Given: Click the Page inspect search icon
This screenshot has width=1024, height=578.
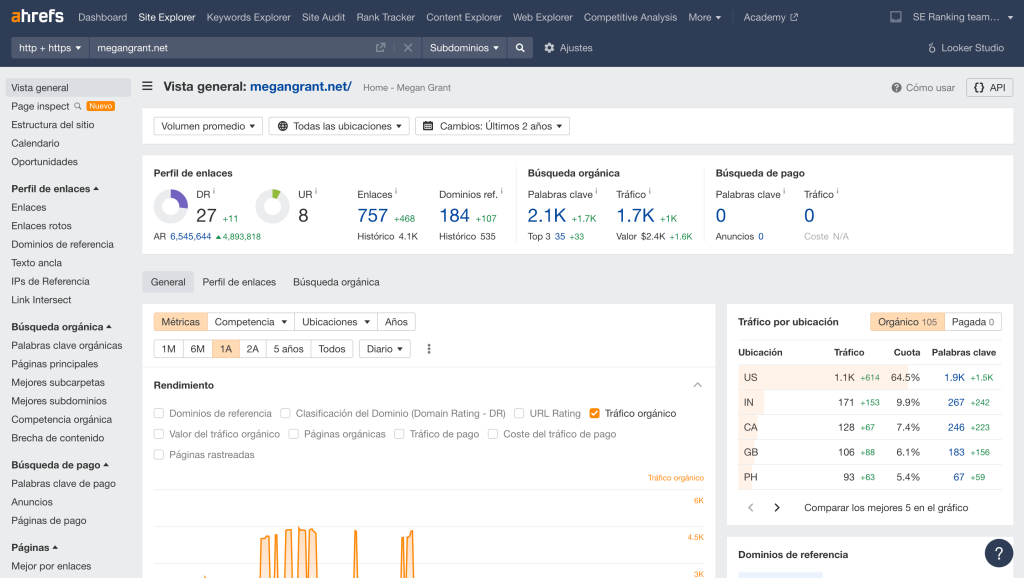Looking at the screenshot, I should click(78, 106).
